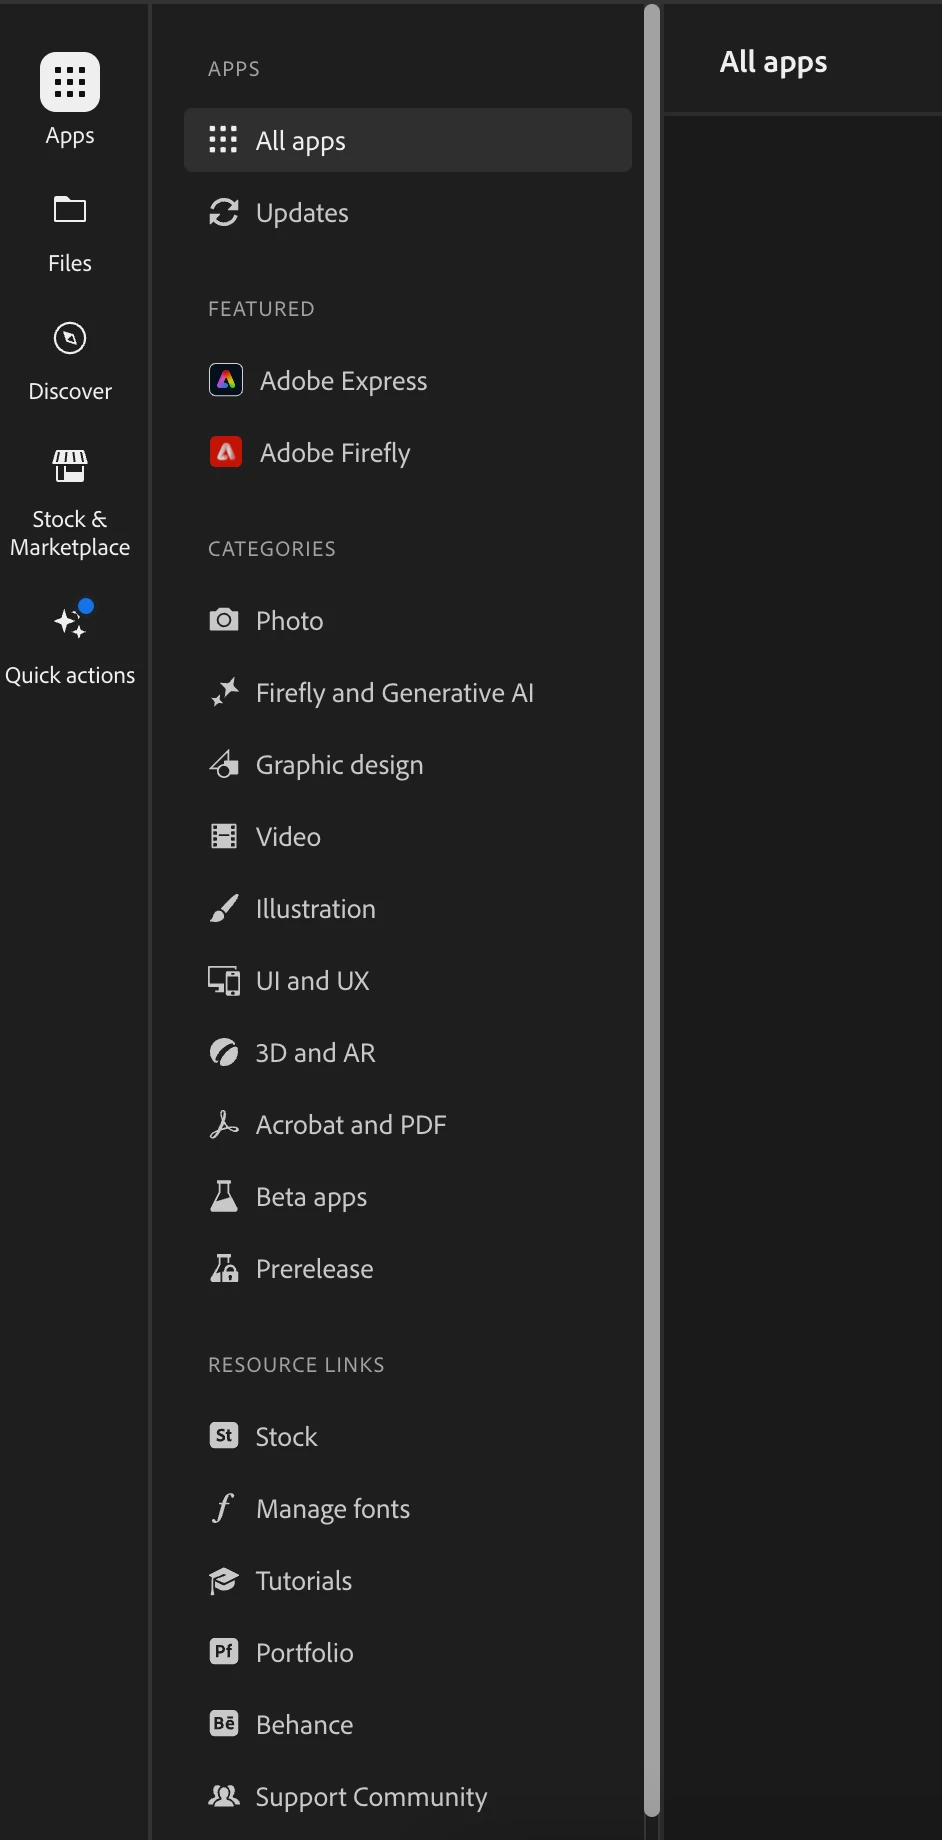Click the Files label in left rail

coord(70,263)
